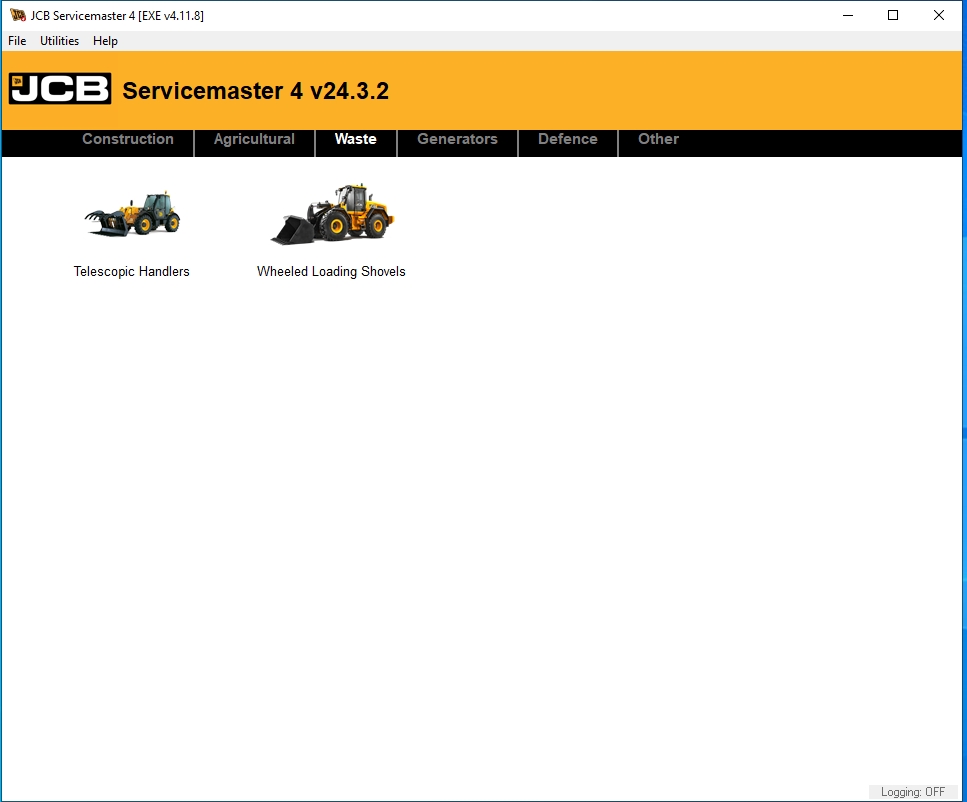This screenshot has width=967, height=802.
Task: Open the Generators tab
Action: tap(457, 139)
